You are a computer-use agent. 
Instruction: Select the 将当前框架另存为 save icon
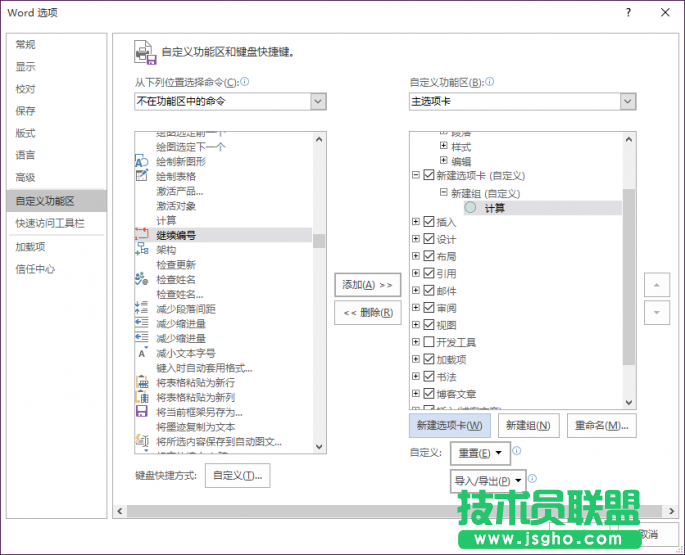point(141,412)
